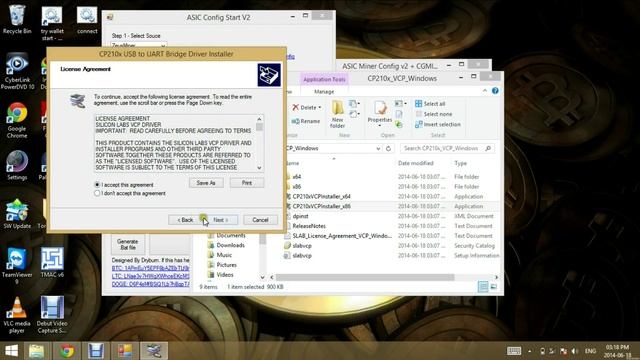Open the try wallet start desktop shortcut
The height and width of the screenshot is (360, 640).
[x=52, y=23]
